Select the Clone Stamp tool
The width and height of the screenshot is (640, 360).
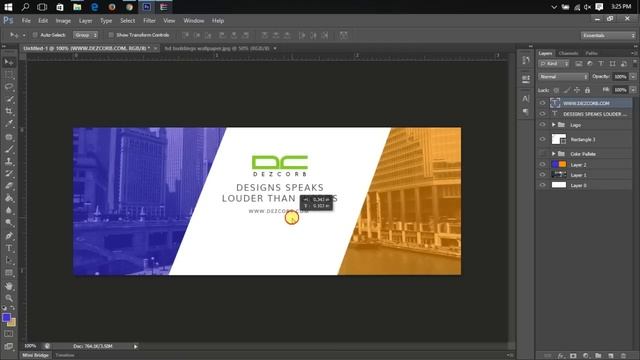(9, 161)
